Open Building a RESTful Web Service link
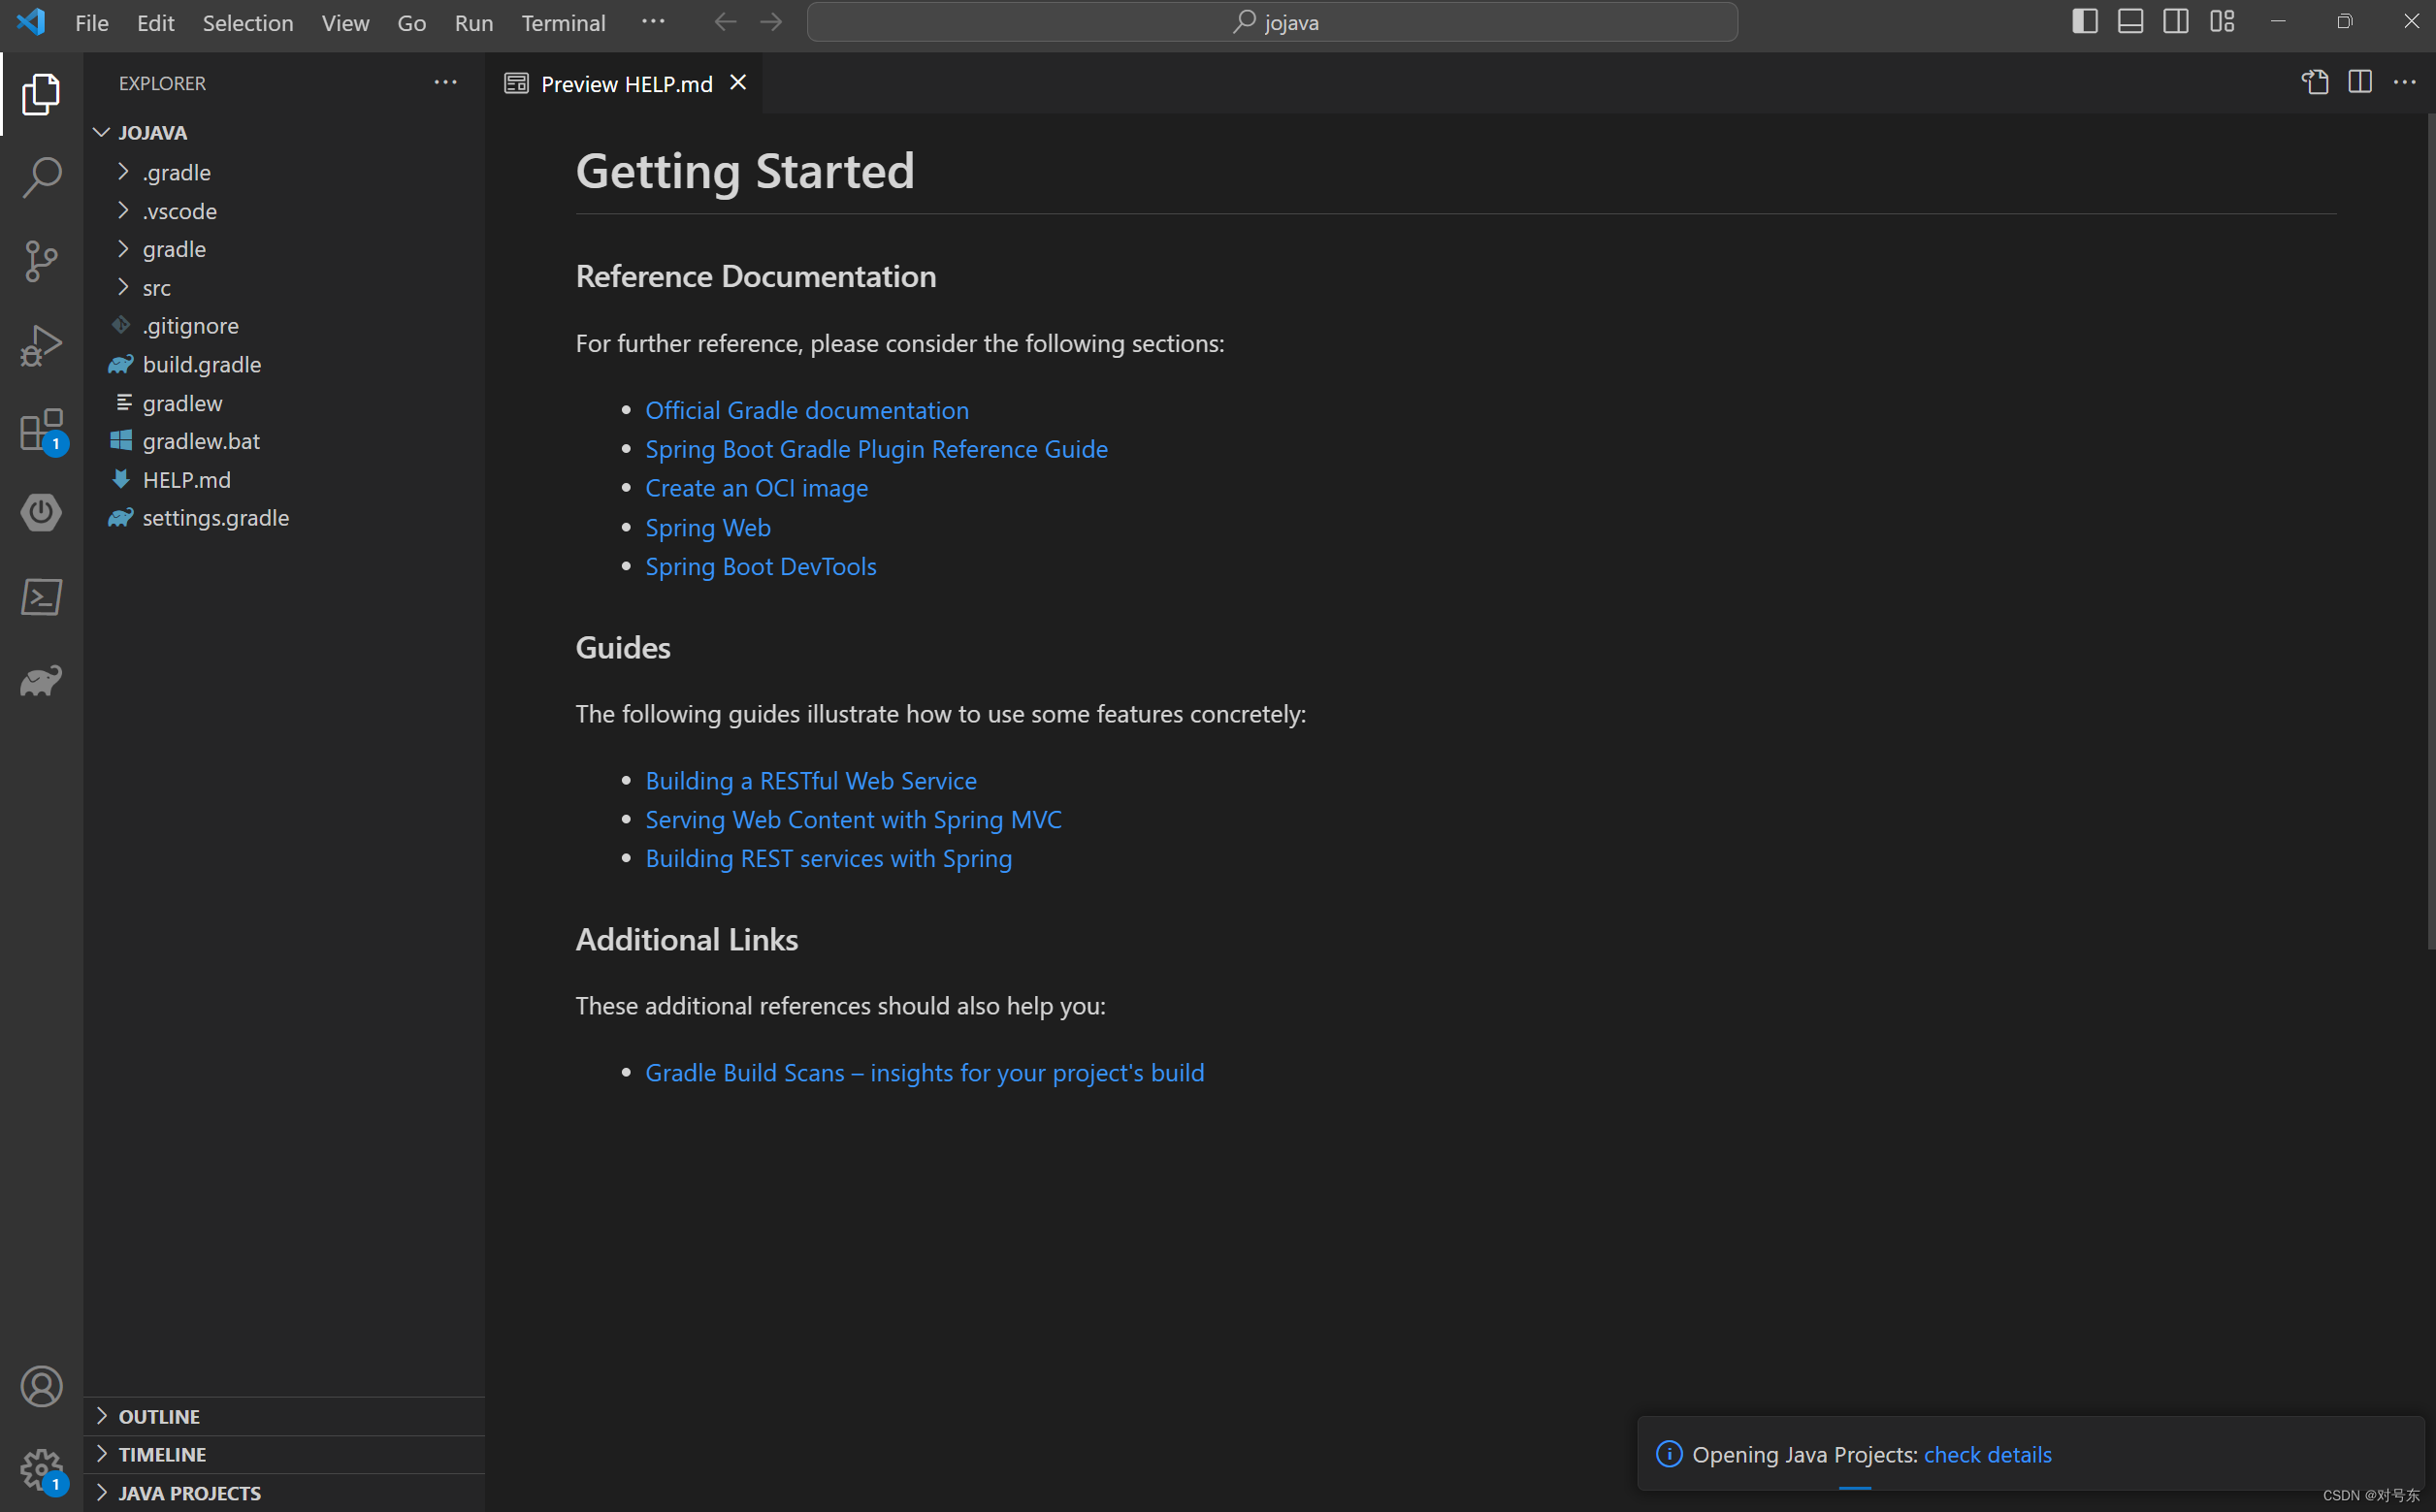The width and height of the screenshot is (2436, 1512). click(810, 780)
